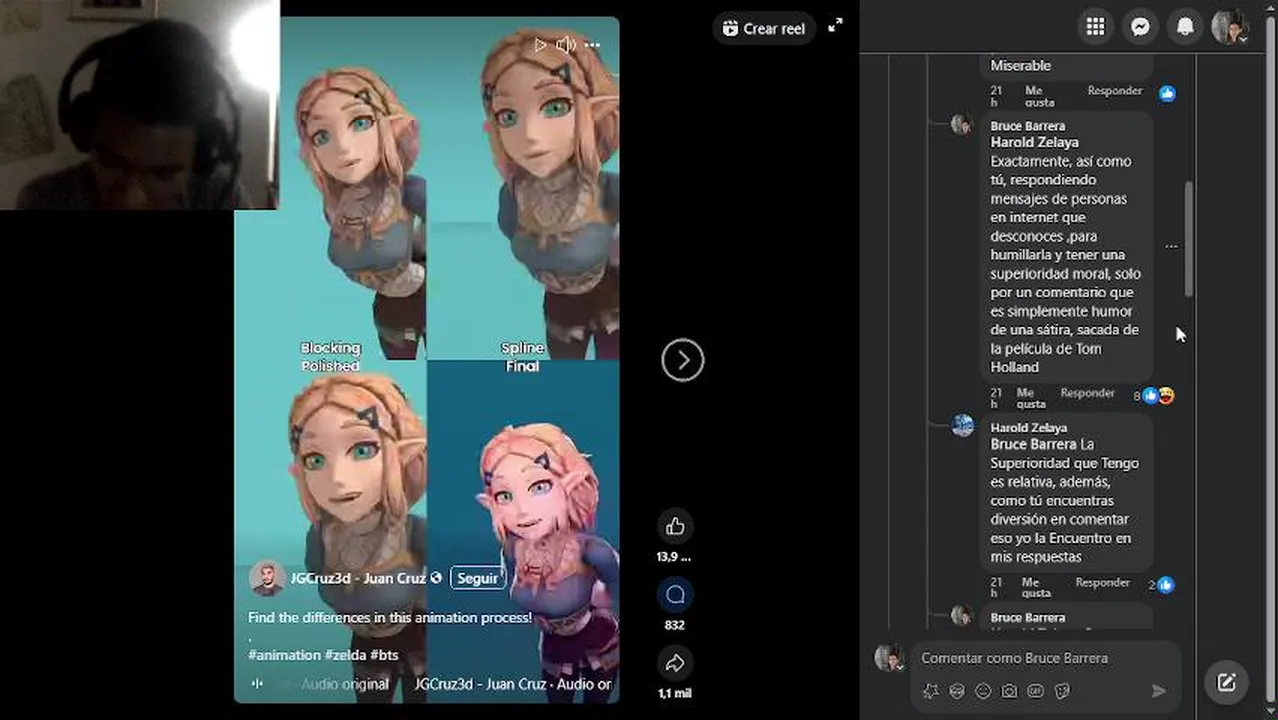Open the Facebook menu grid icon
The height and width of the screenshot is (720, 1278).
(1096, 27)
